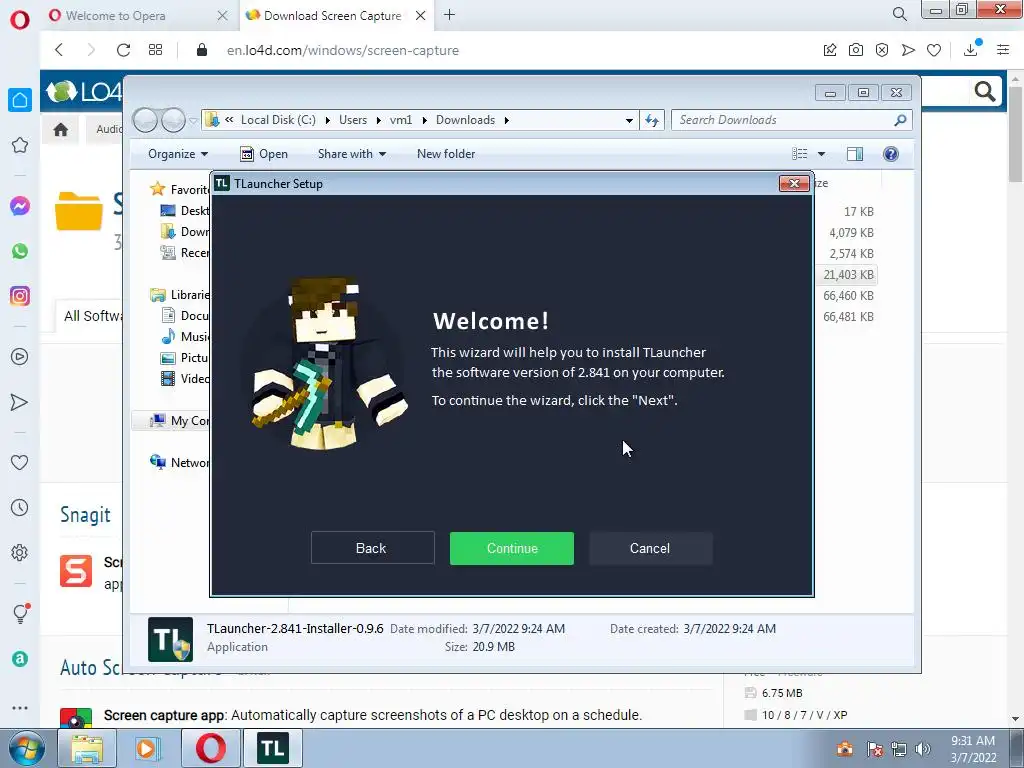
Task: Click Back in TLauncher Setup
Action: pos(372,548)
